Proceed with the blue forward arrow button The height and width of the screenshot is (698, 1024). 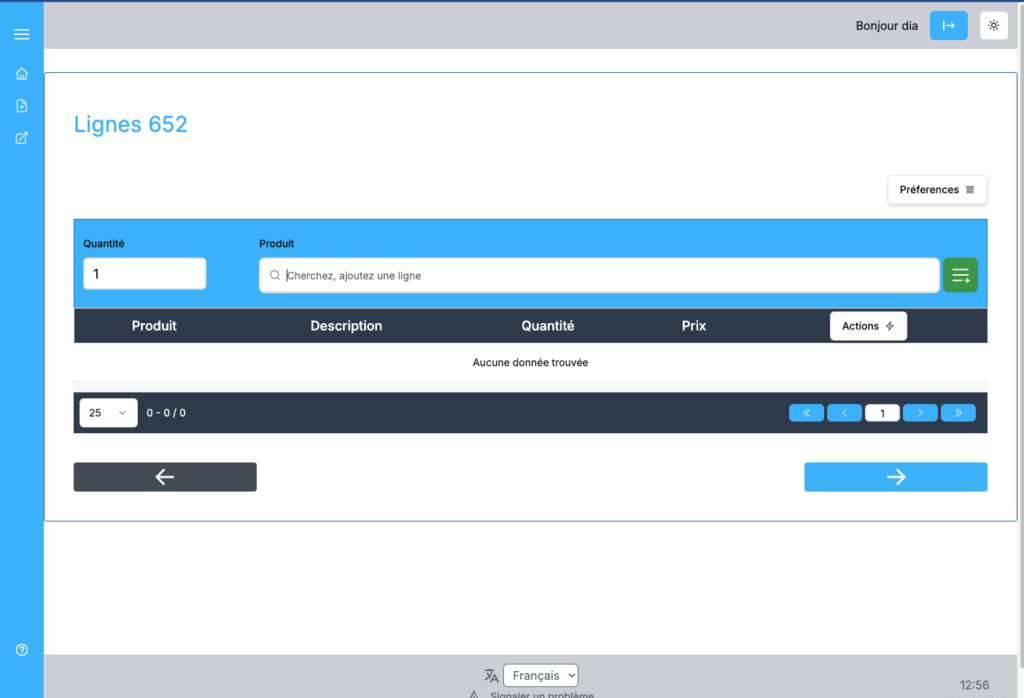pos(895,477)
